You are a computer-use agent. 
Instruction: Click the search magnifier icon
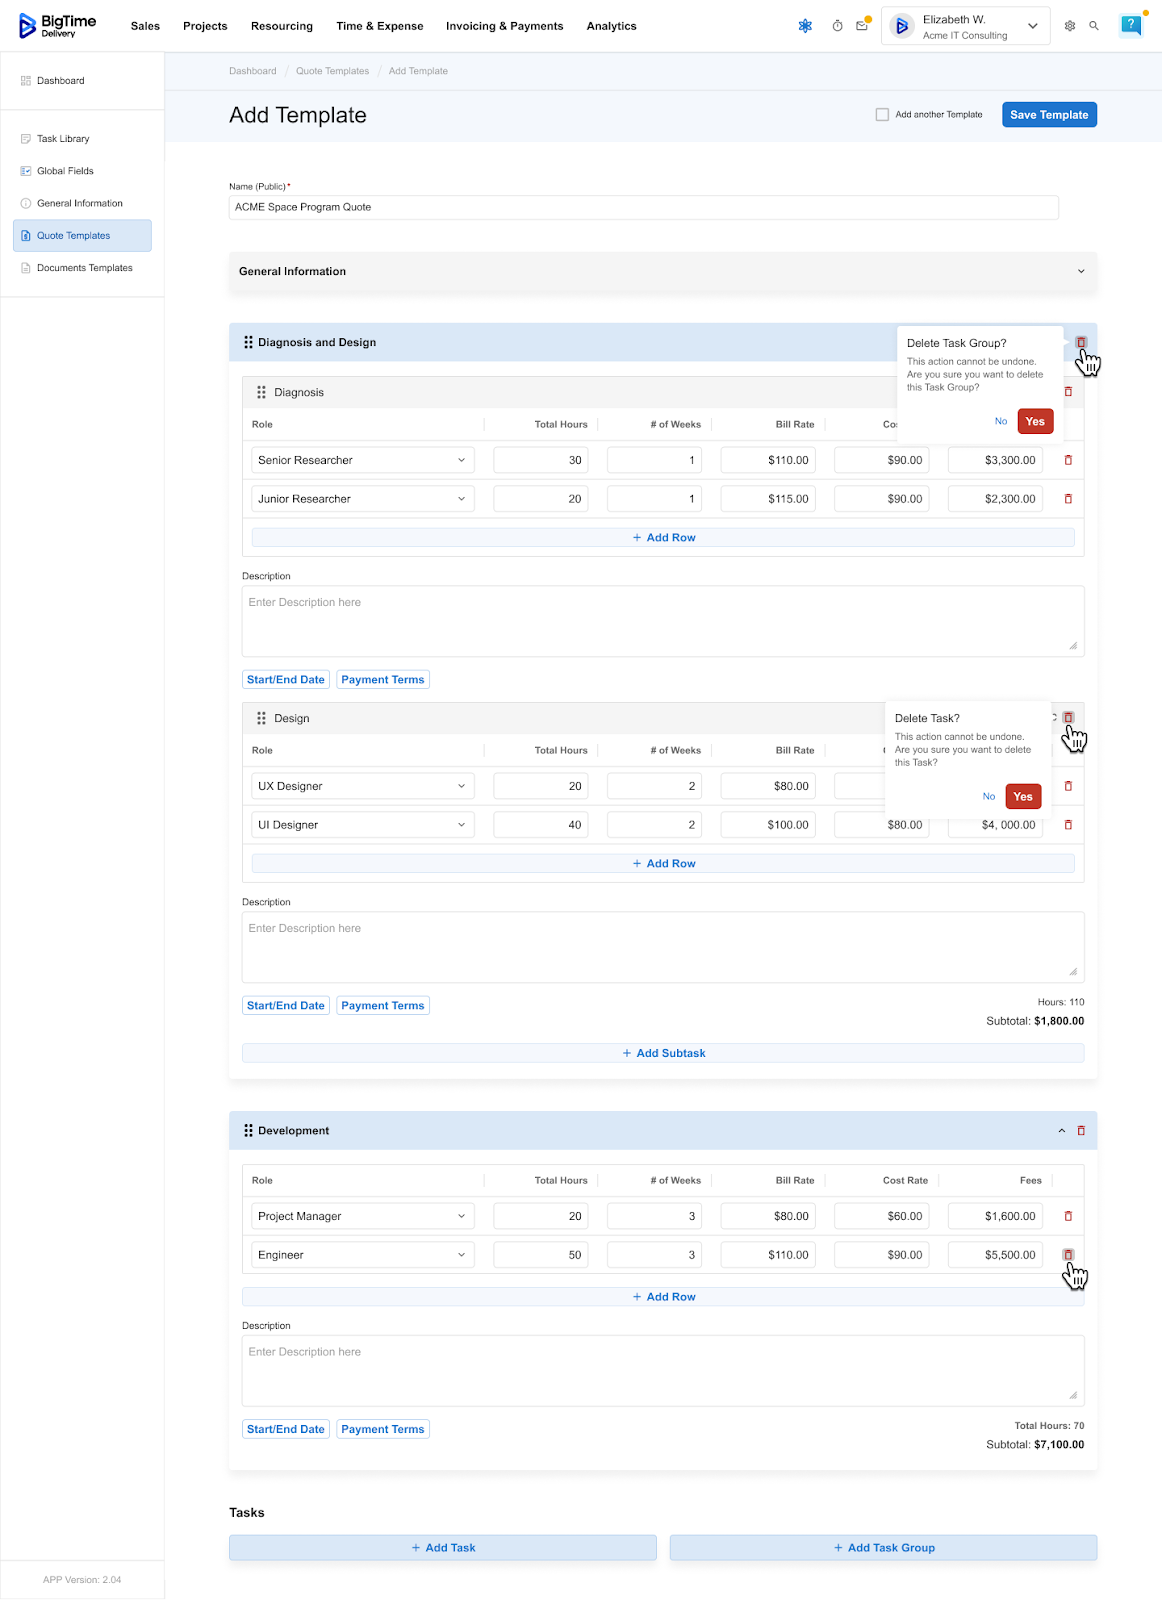tap(1094, 26)
